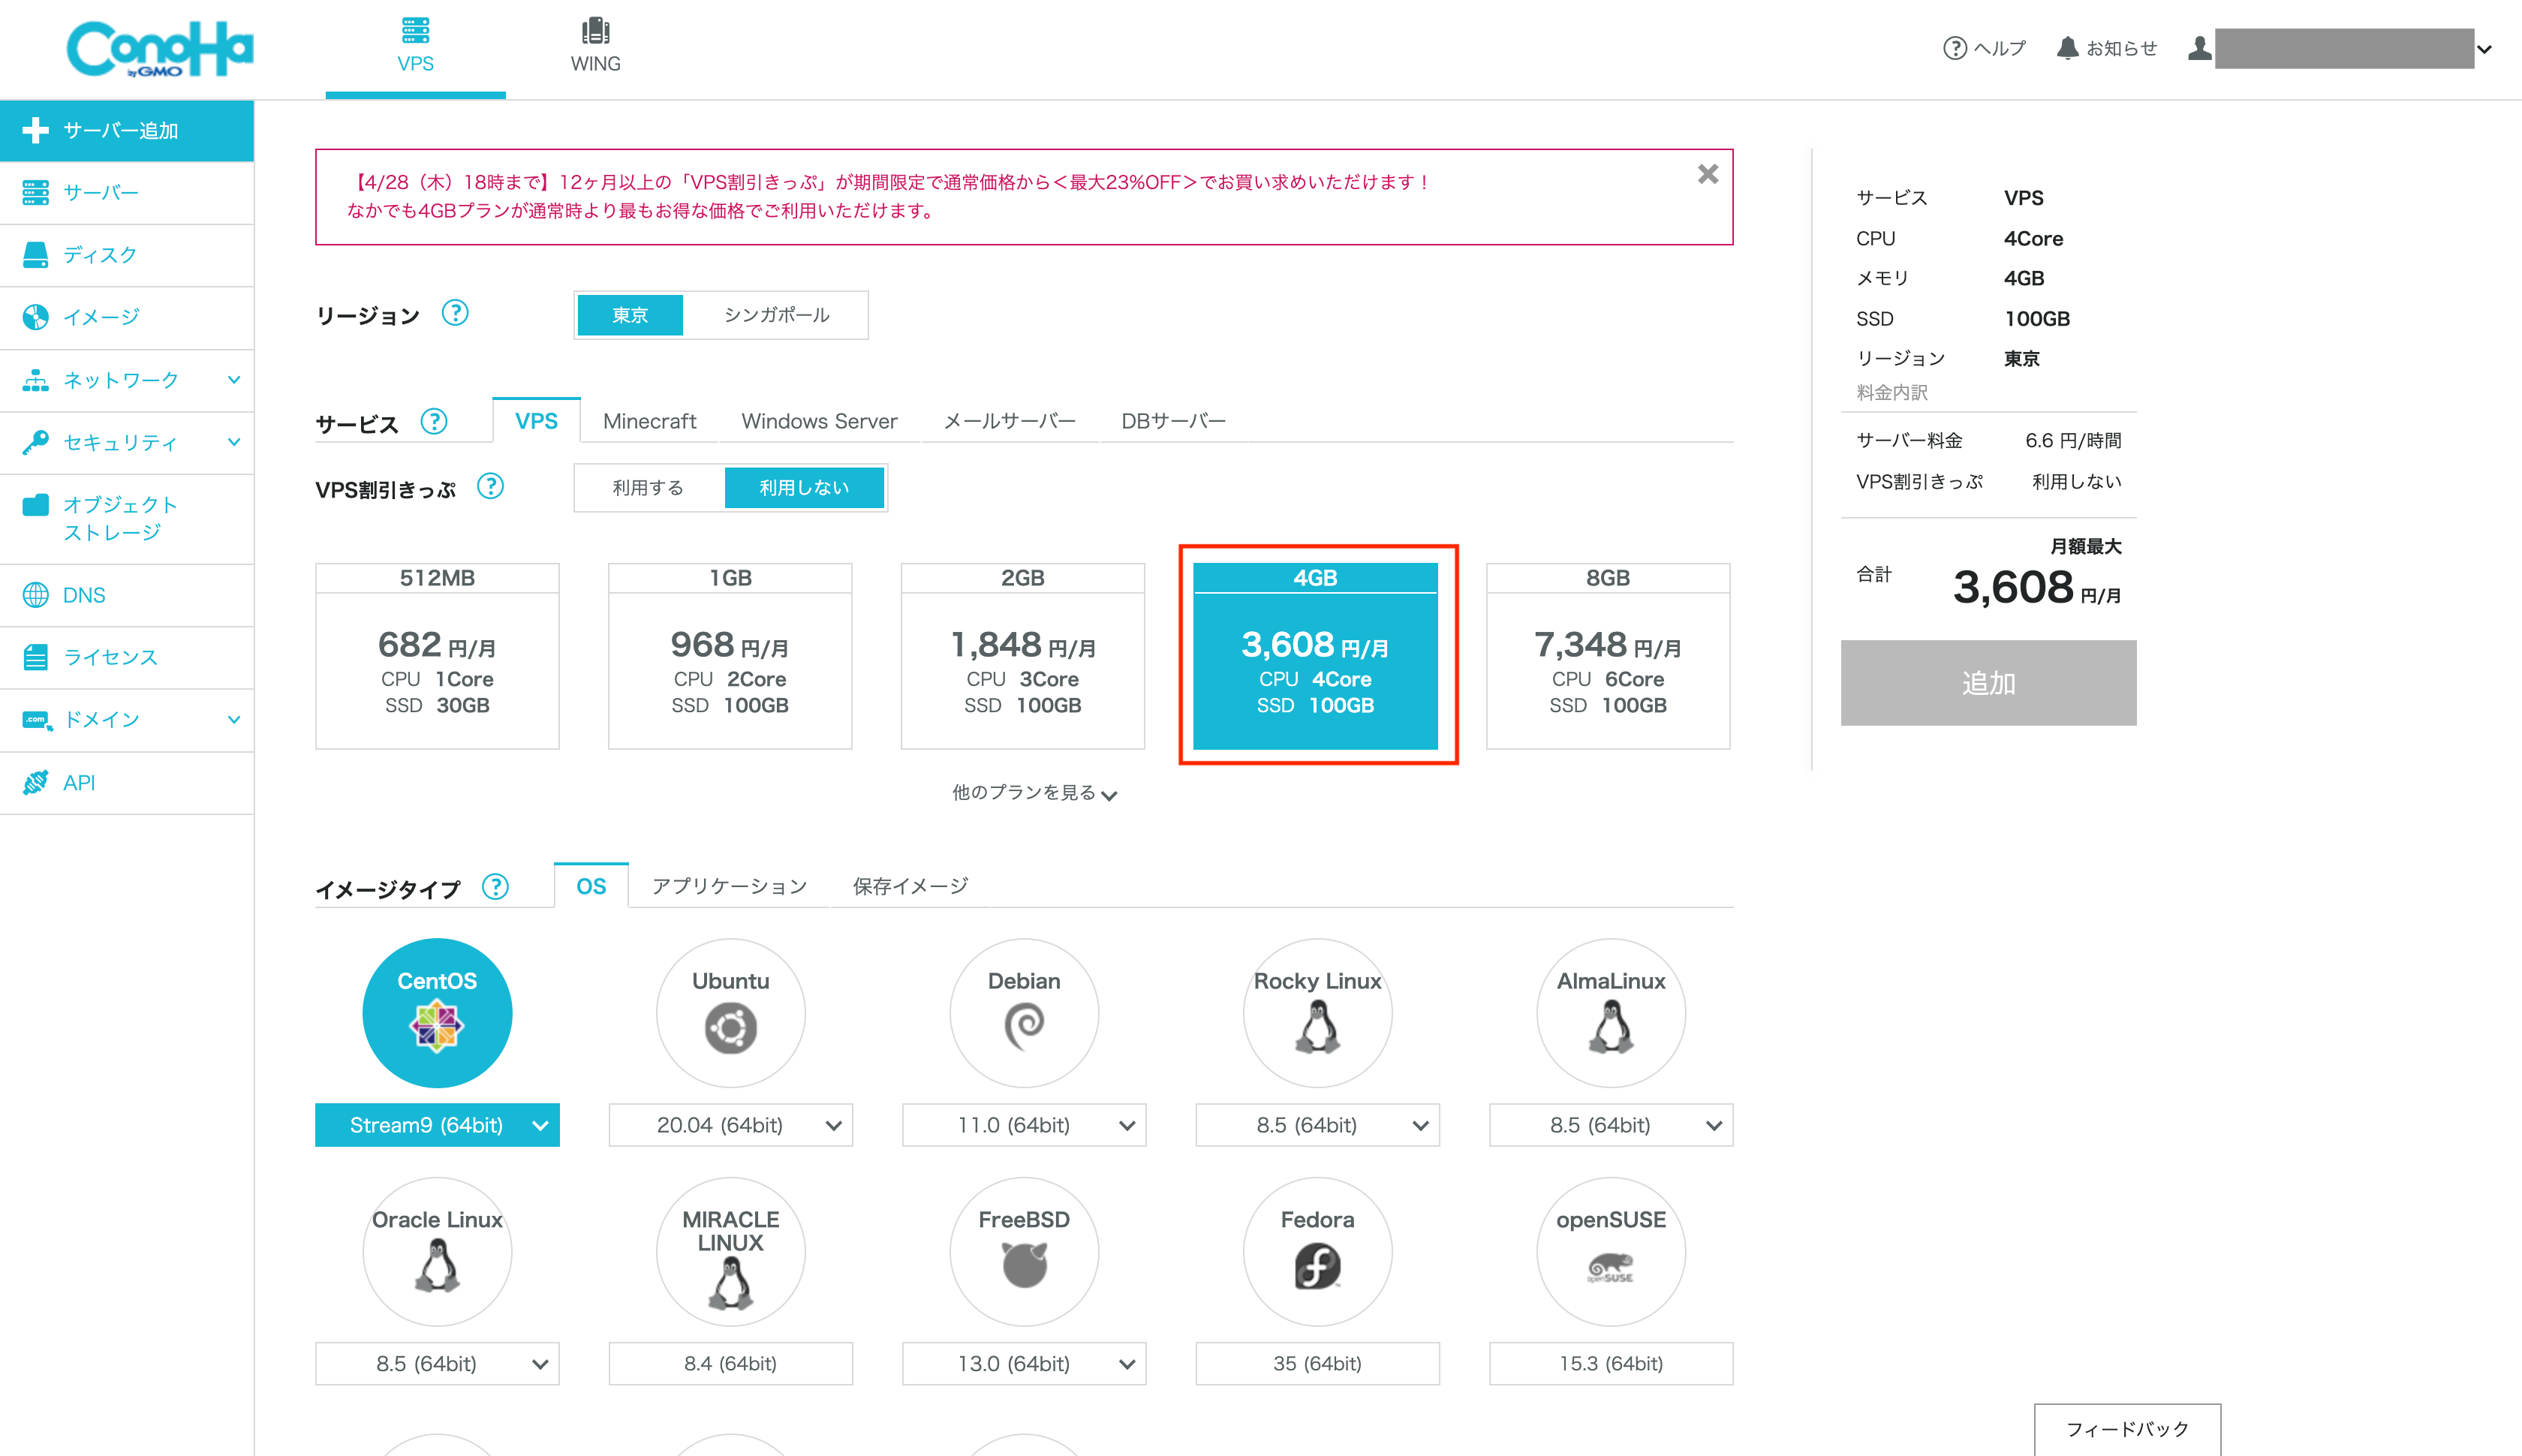This screenshot has height=1456, width=2522.
Task: Open the Oracle Linux 8.5 version dropdown
Action: [437, 1364]
